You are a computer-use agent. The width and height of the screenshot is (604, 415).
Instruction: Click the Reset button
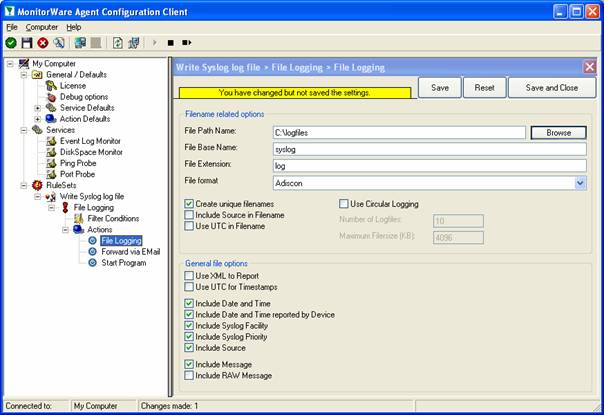pyautogui.click(x=484, y=87)
